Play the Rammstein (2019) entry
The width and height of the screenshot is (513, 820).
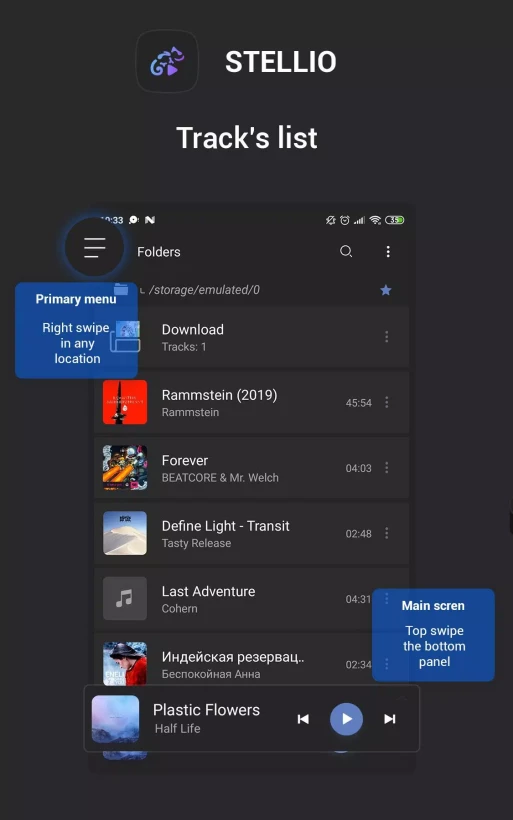(252, 402)
